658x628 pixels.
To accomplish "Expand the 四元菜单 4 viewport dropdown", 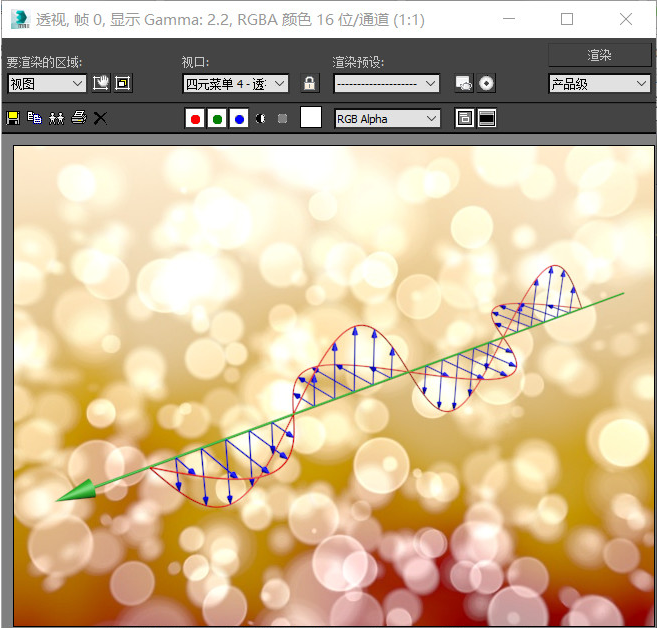I will point(235,83).
